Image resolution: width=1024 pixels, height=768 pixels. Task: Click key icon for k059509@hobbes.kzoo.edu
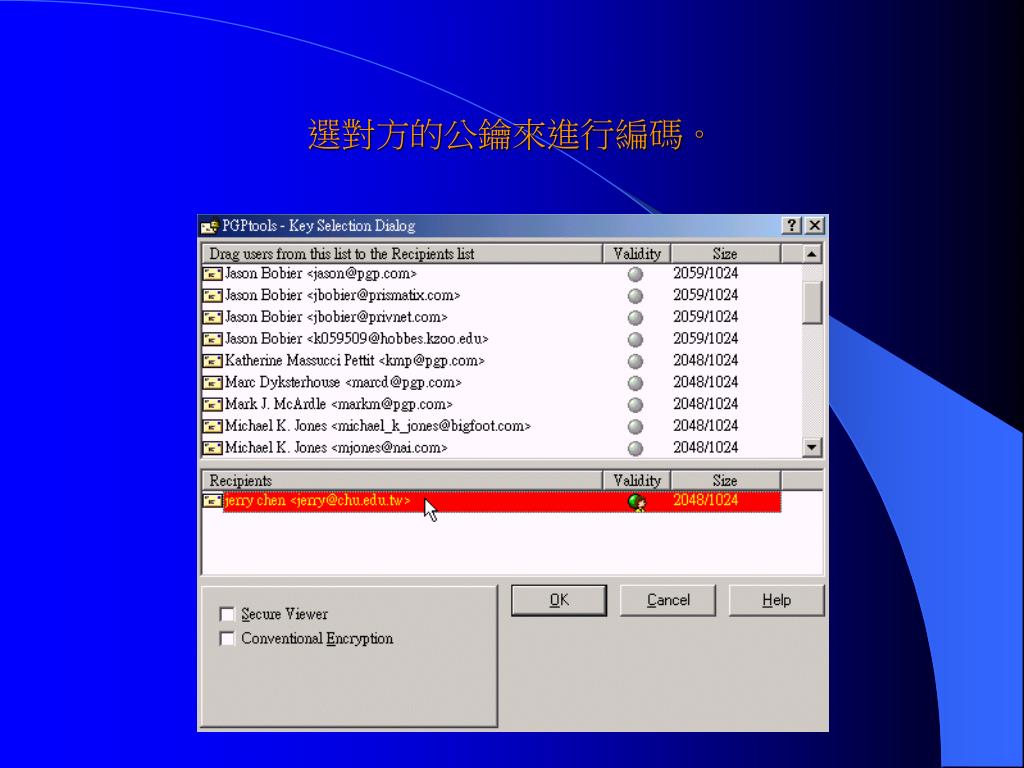pyautogui.click(x=212, y=339)
